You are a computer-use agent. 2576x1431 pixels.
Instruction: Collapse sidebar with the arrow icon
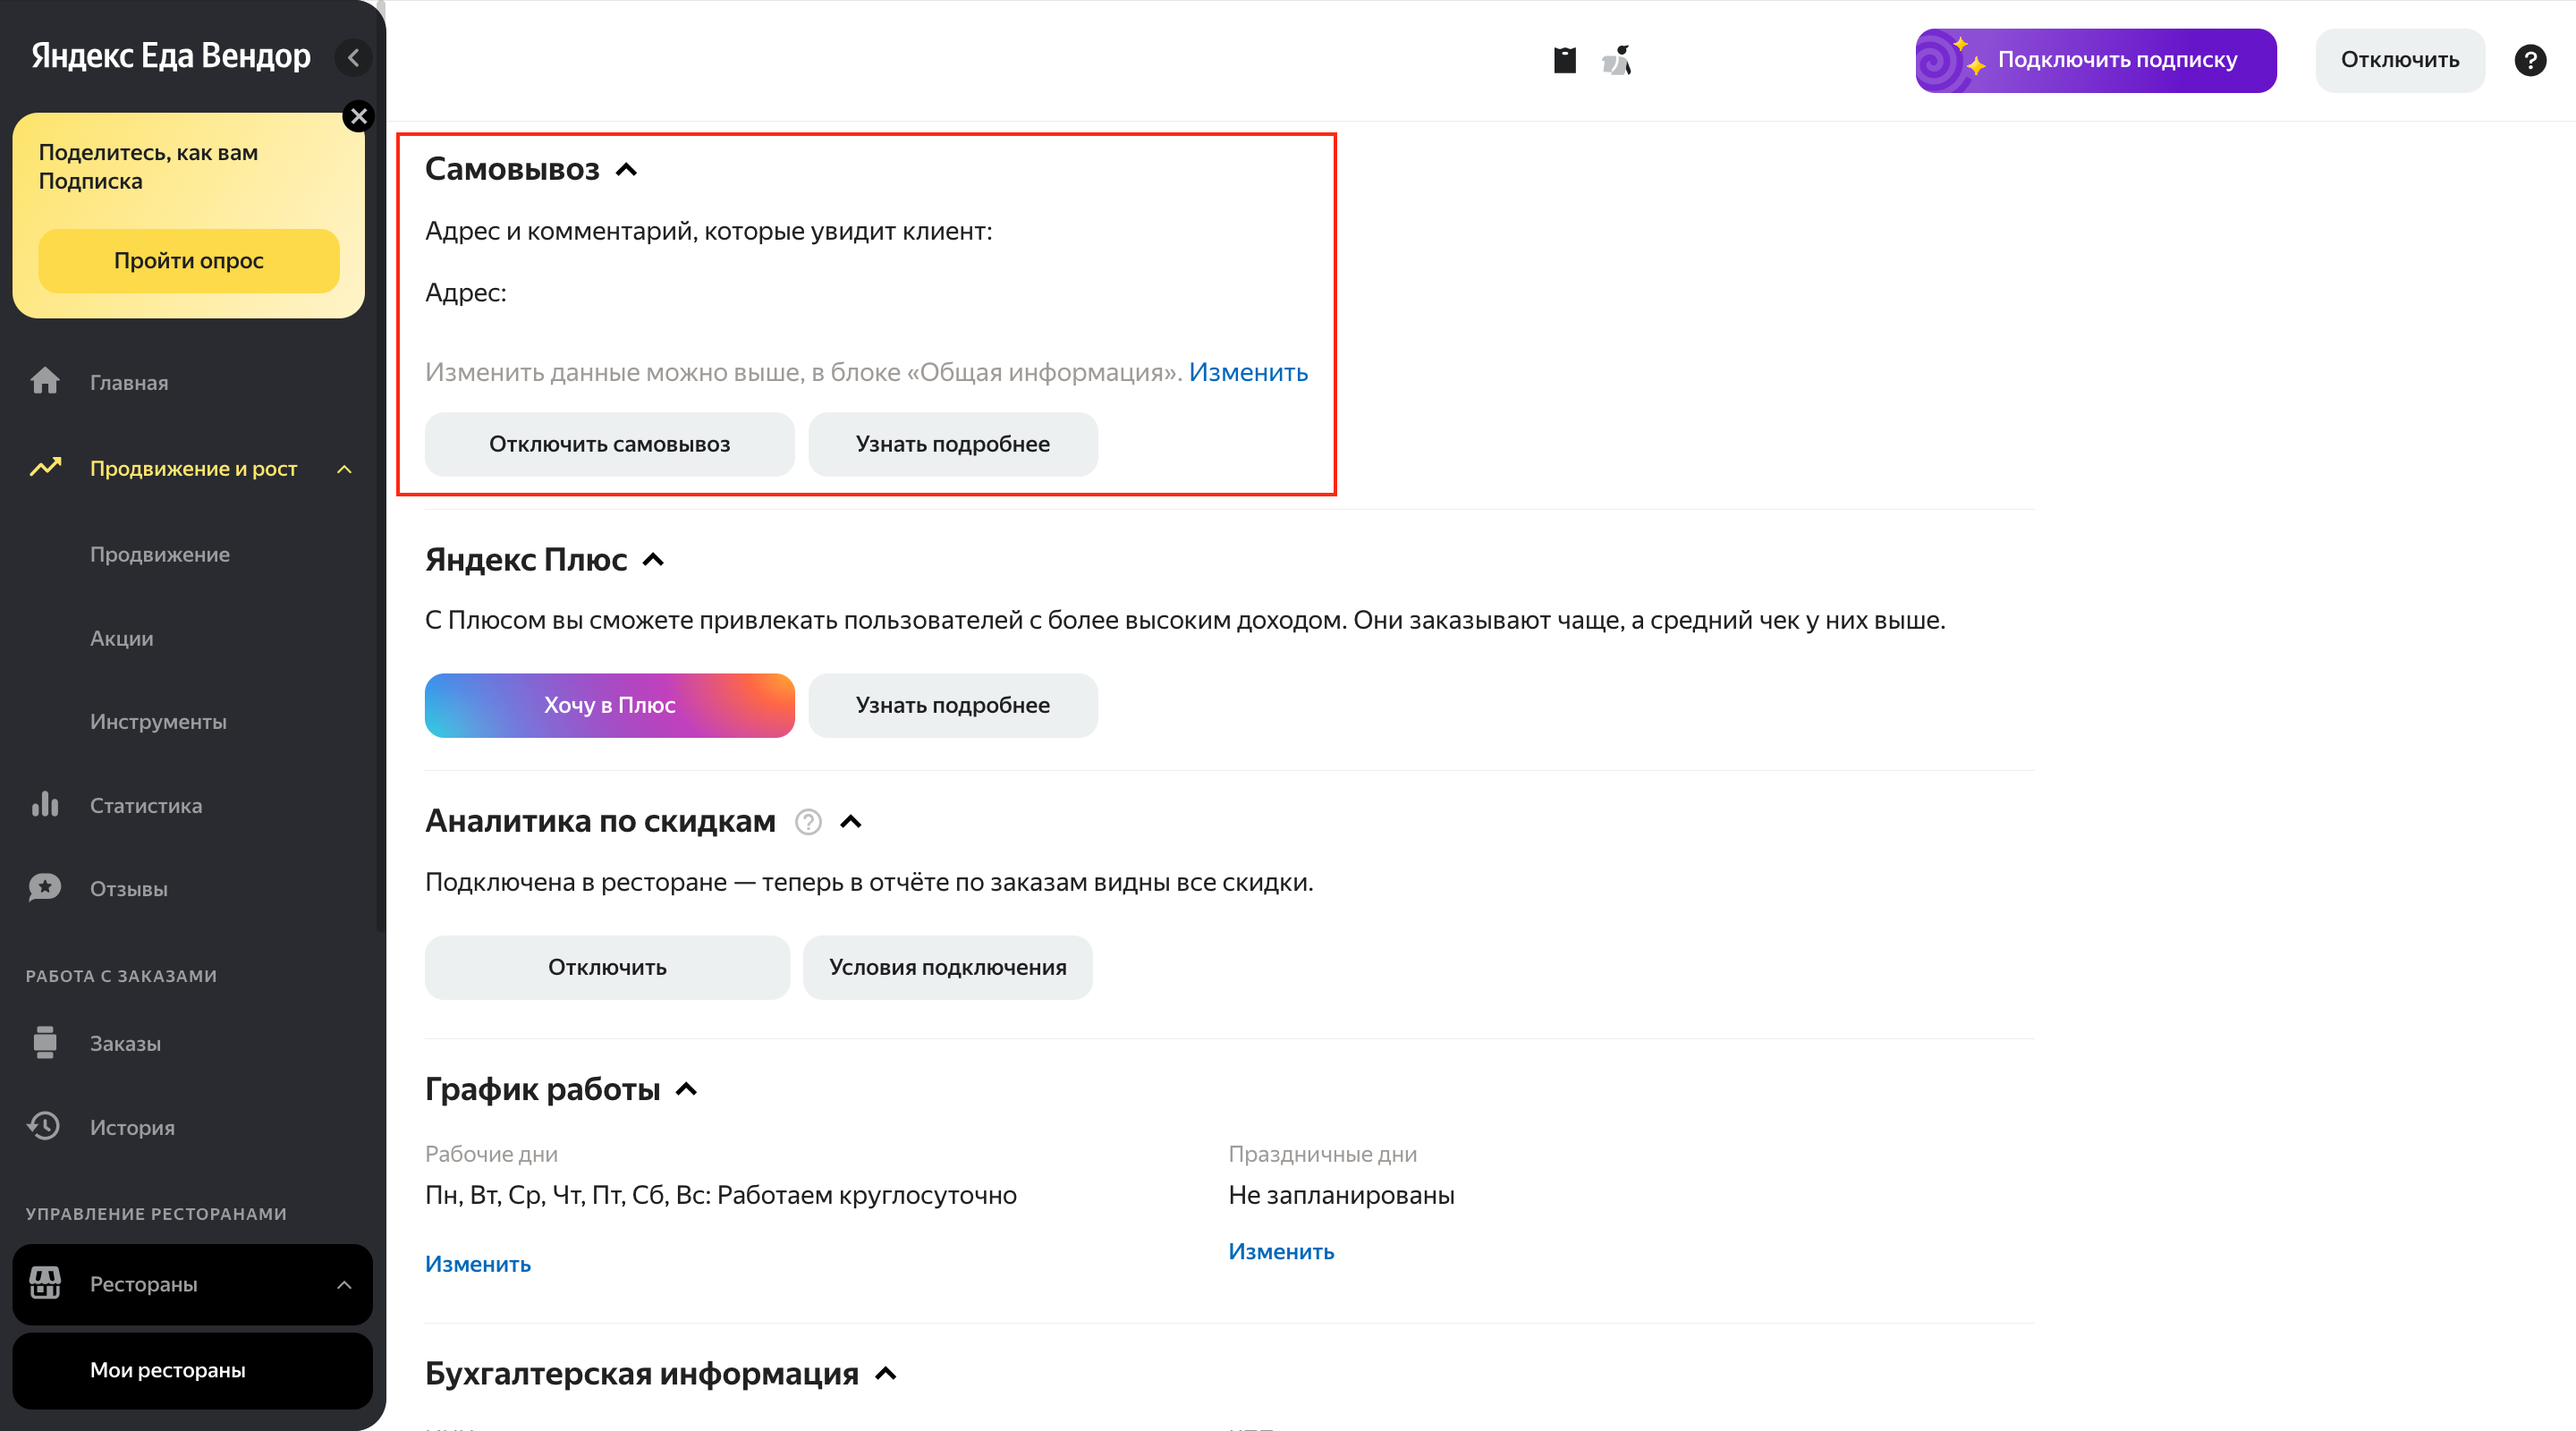pyautogui.click(x=353, y=58)
